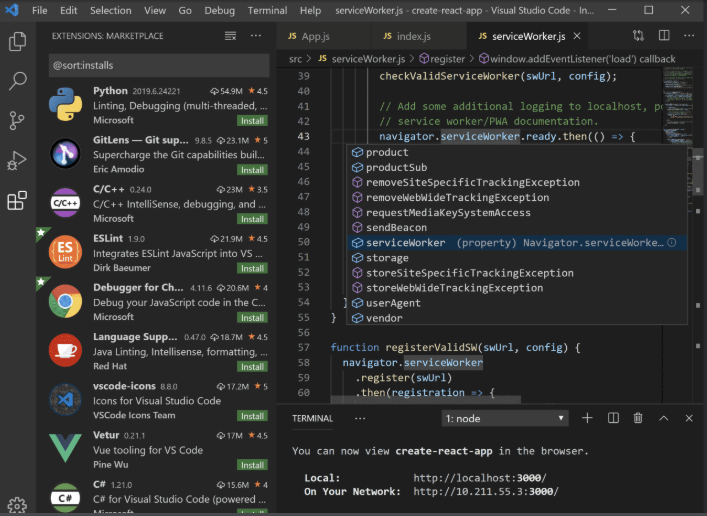The height and width of the screenshot is (516, 707).
Task: Open the Search view in activity bar
Action: click(x=17, y=81)
